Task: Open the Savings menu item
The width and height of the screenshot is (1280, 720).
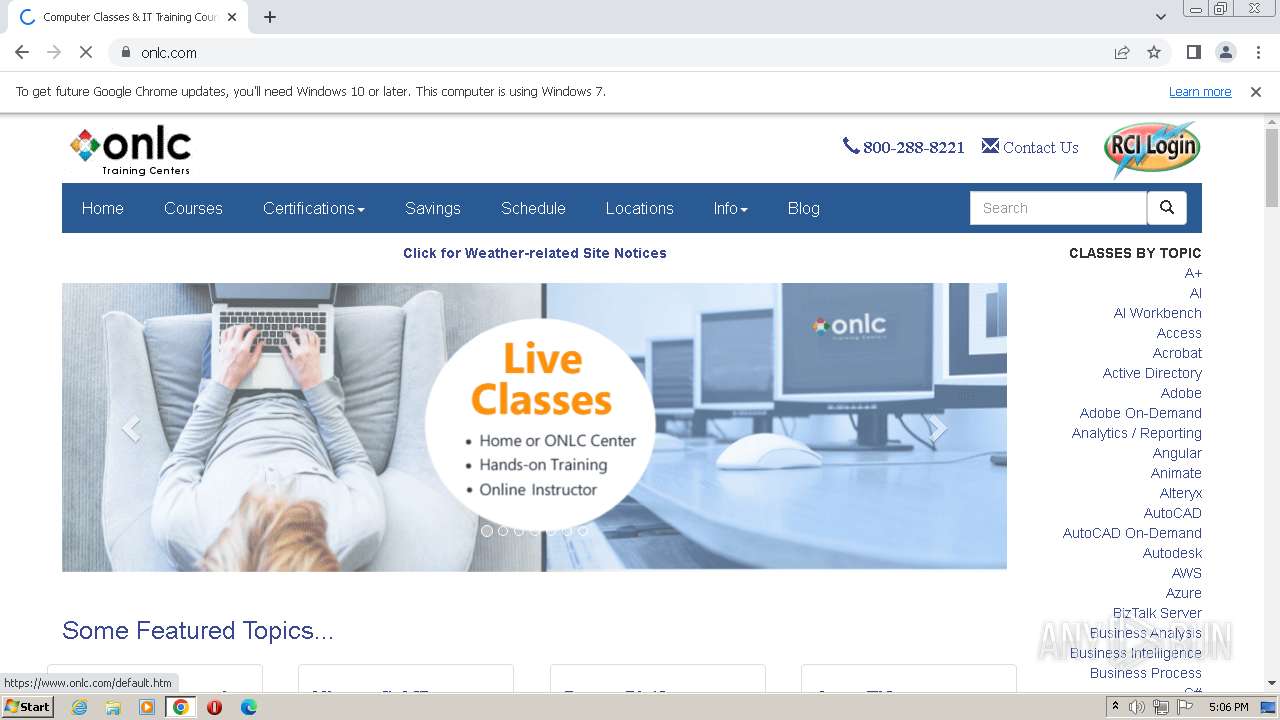Action: click(433, 208)
